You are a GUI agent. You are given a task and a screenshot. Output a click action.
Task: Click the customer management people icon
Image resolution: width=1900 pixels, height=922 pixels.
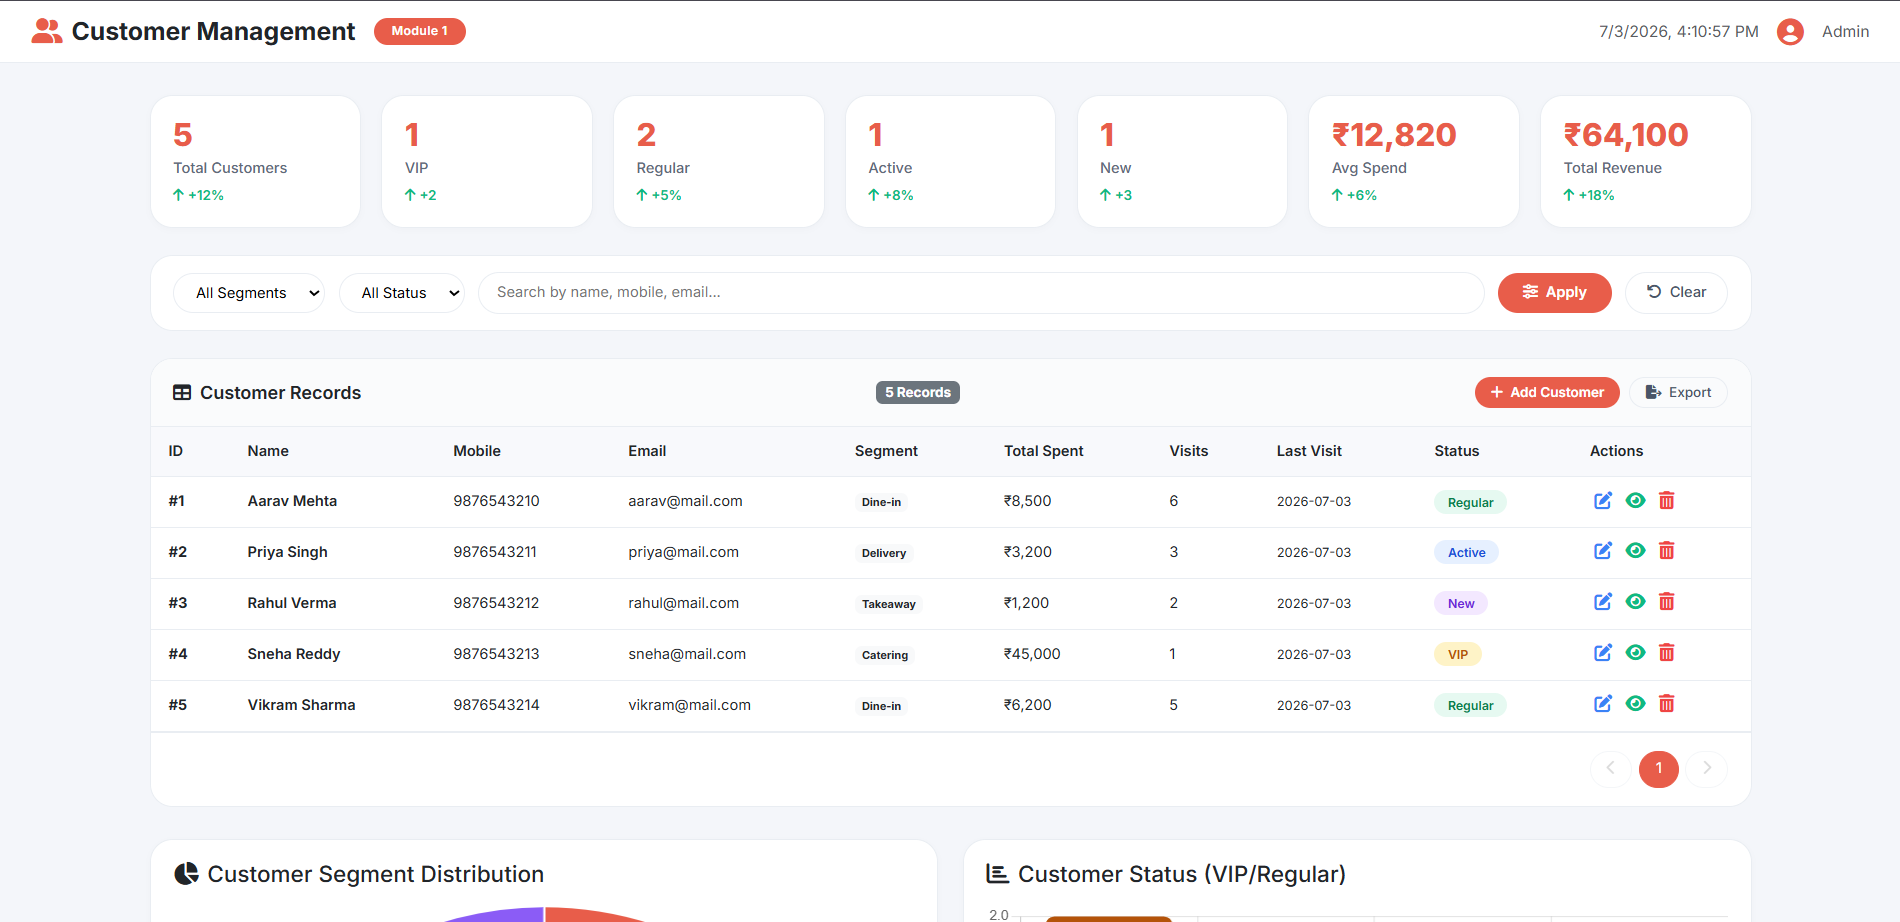click(47, 31)
